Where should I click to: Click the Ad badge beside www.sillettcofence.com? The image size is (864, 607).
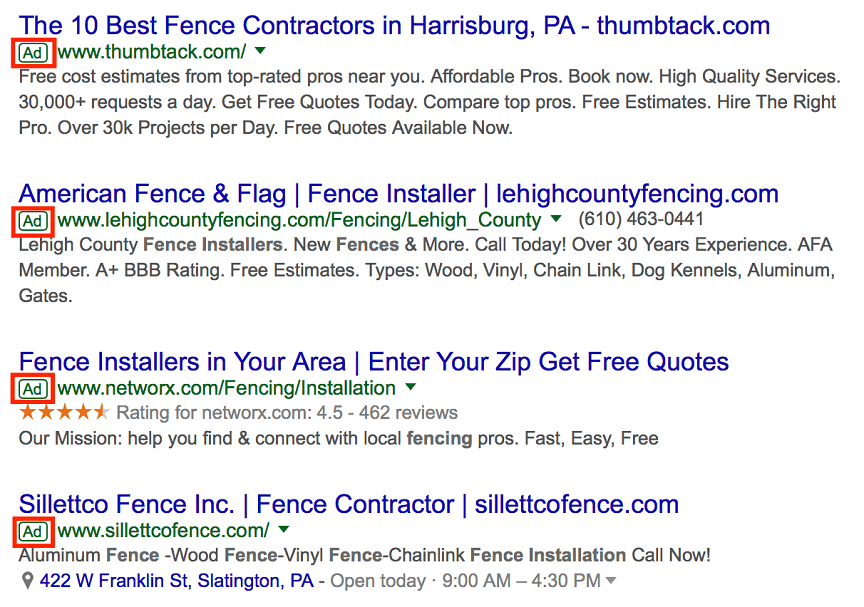click(33, 532)
